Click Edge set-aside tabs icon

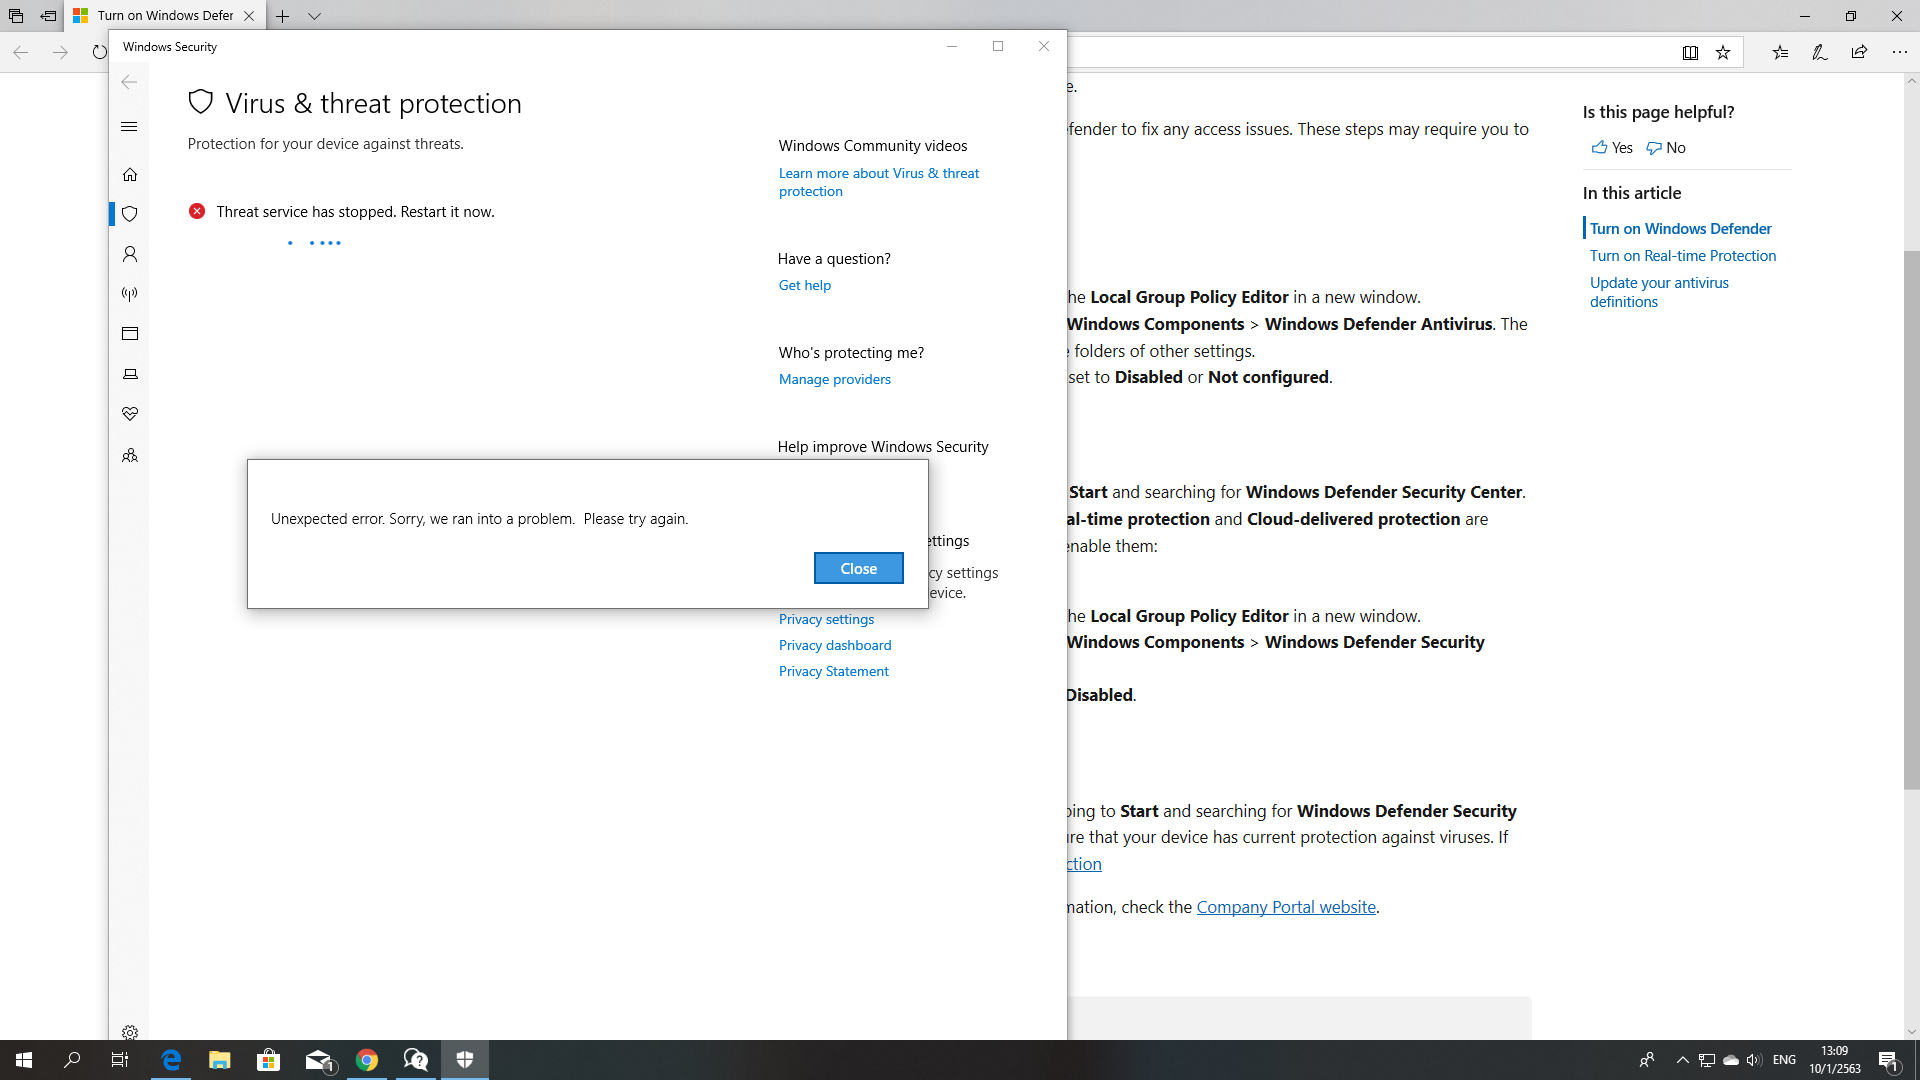coord(16,16)
